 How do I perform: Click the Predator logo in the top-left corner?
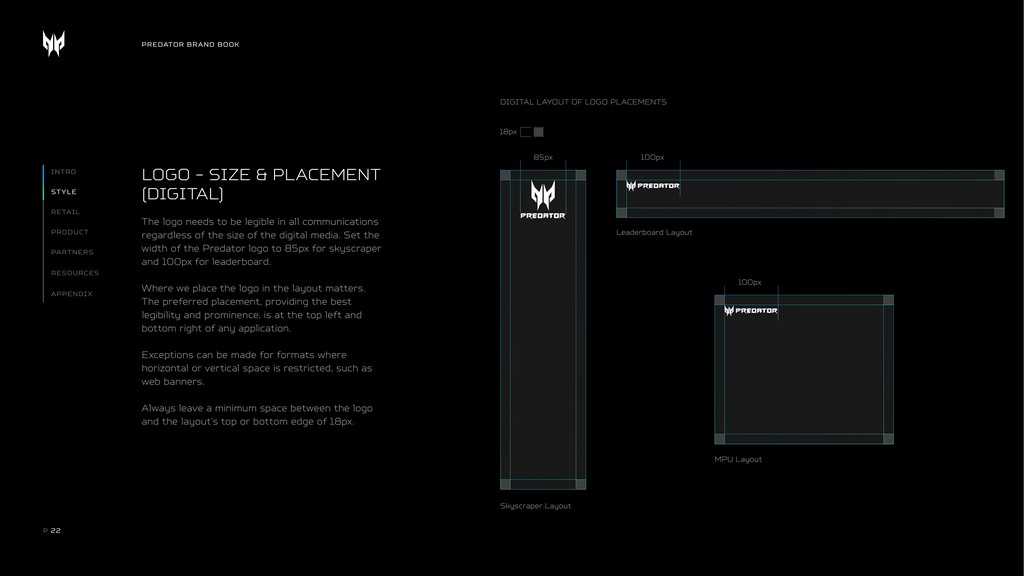click(x=53, y=44)
